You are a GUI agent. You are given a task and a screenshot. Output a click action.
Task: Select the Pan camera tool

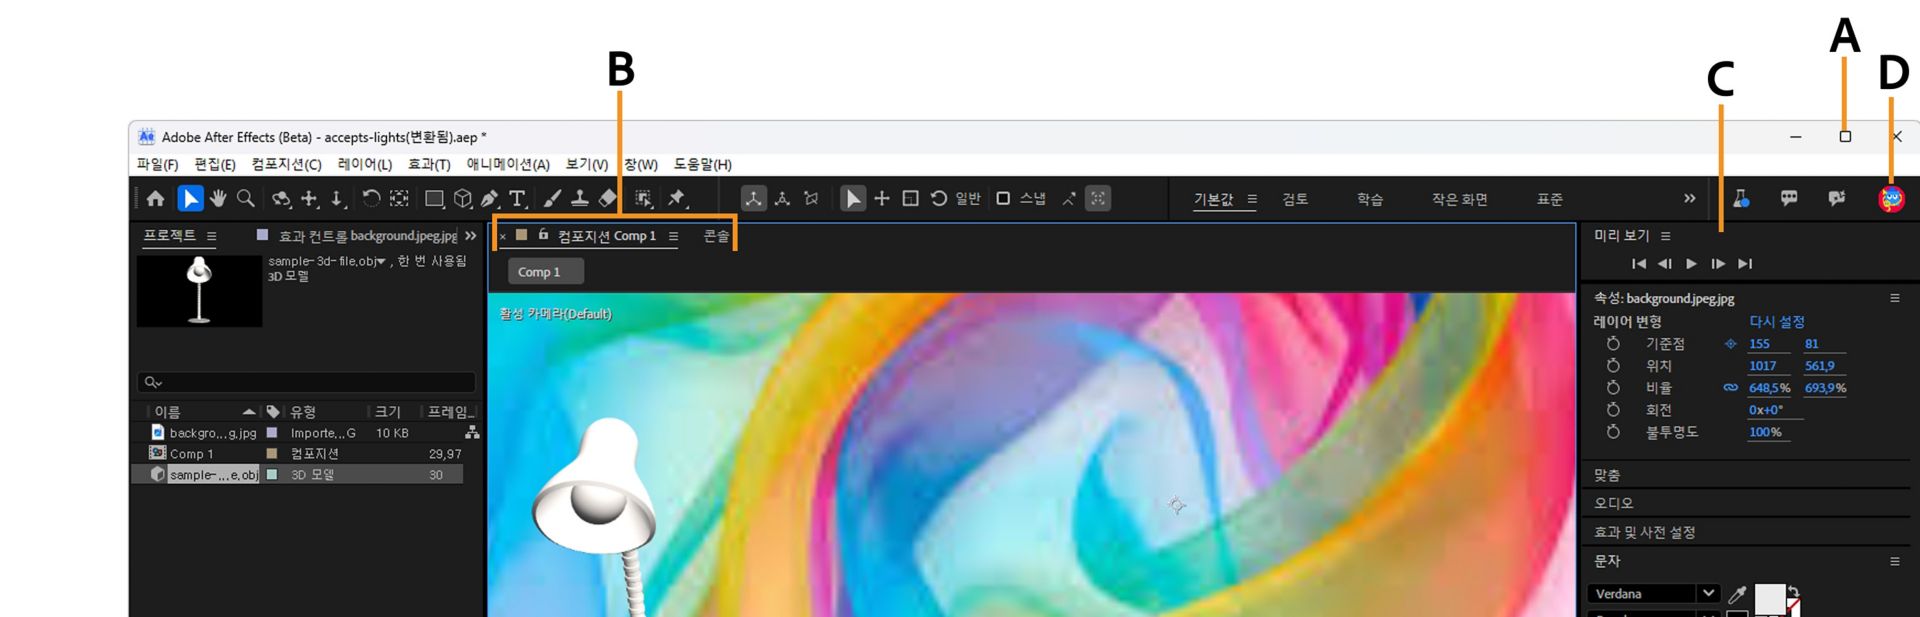click(x=311, y=199)
